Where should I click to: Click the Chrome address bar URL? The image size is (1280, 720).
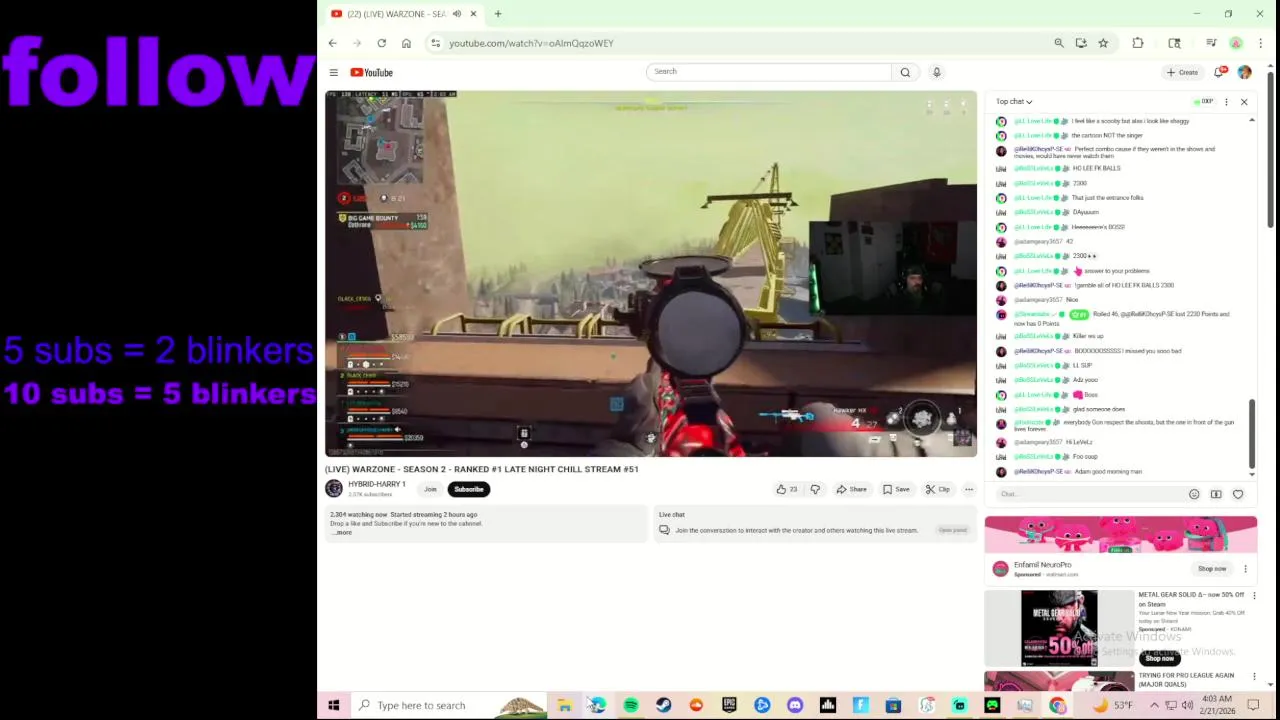pos(531,43)
